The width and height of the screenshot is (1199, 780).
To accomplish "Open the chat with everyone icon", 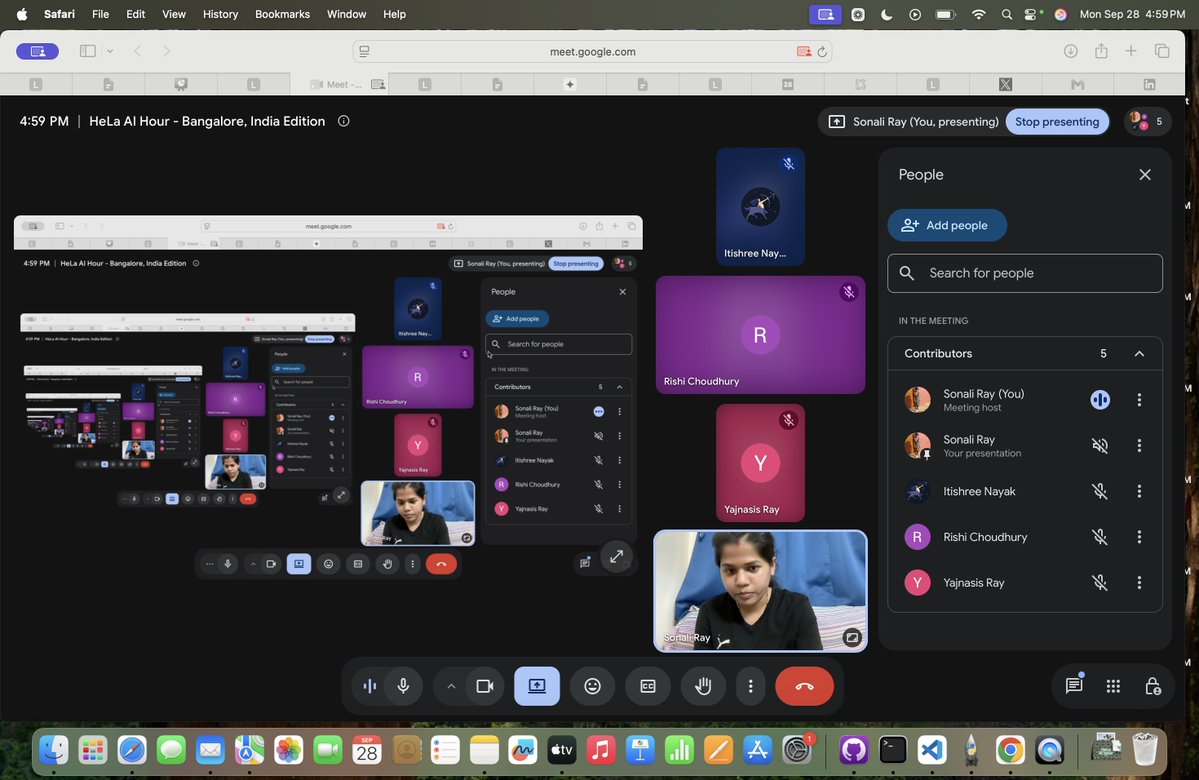I will 1074,686.
